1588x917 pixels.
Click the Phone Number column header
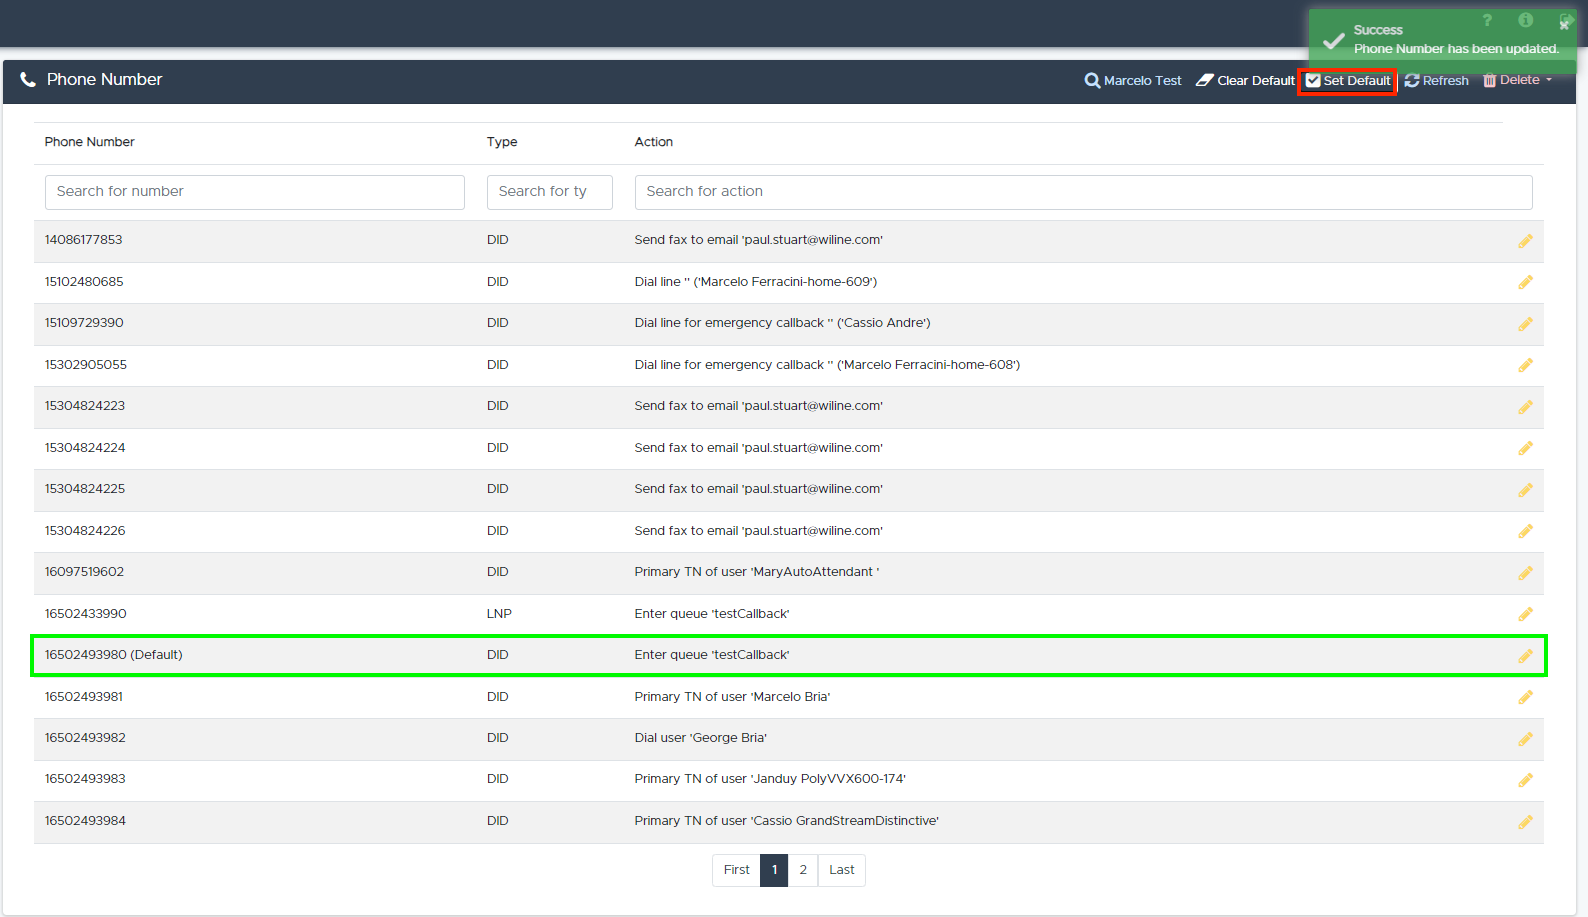pos(89,142)
